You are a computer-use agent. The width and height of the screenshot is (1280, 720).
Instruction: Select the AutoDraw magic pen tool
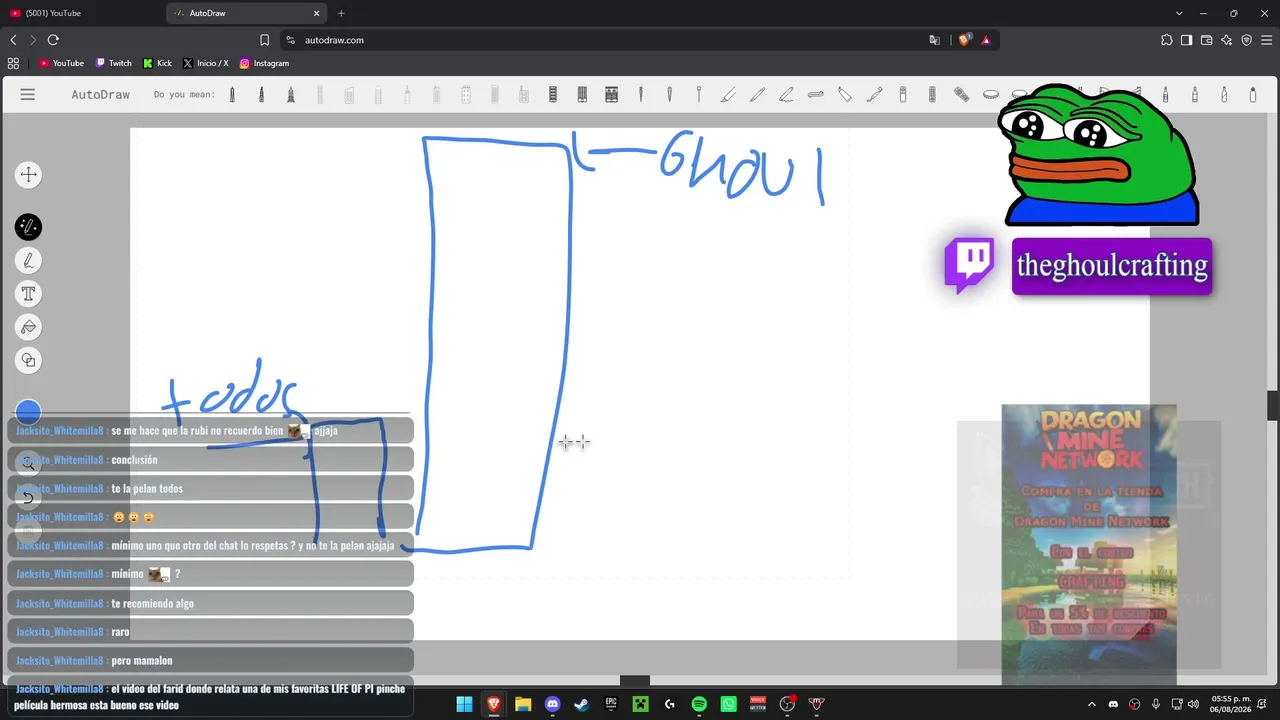click(28, 227)
